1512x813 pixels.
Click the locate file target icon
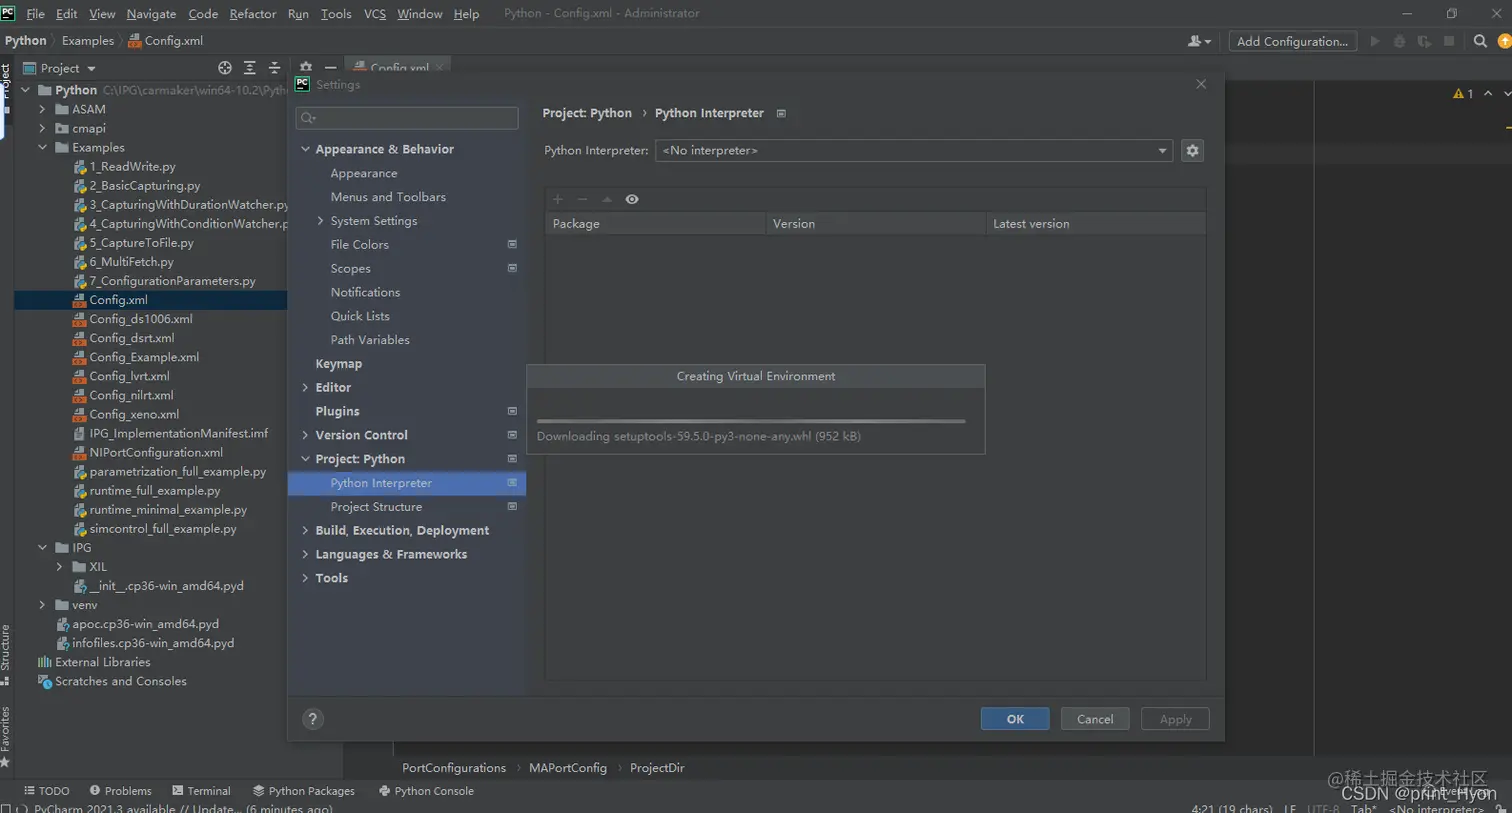click(x=225, y=68)
